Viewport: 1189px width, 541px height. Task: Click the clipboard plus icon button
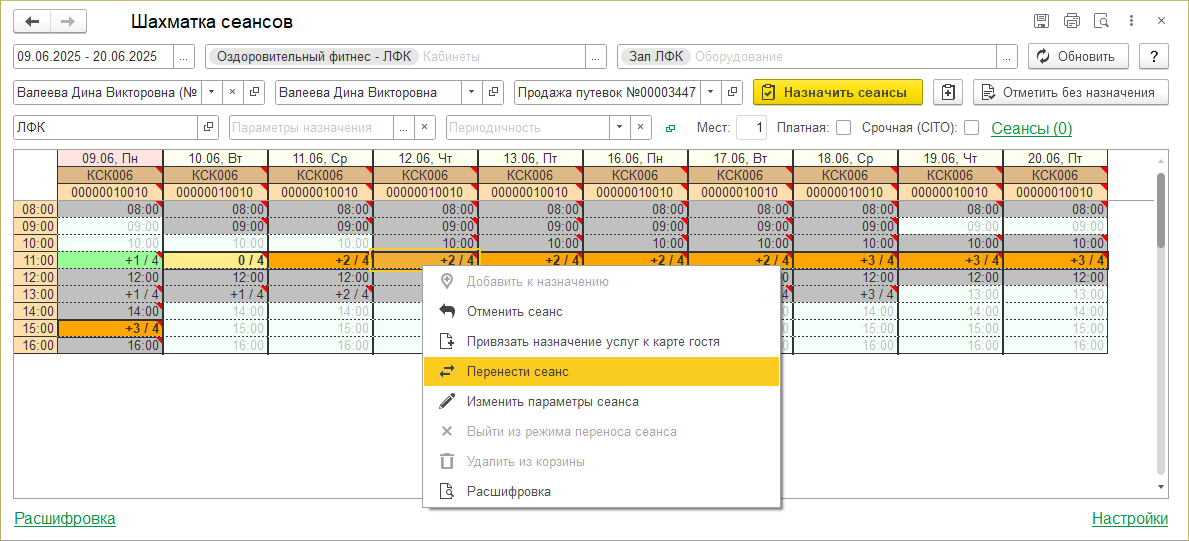[947, 93]
